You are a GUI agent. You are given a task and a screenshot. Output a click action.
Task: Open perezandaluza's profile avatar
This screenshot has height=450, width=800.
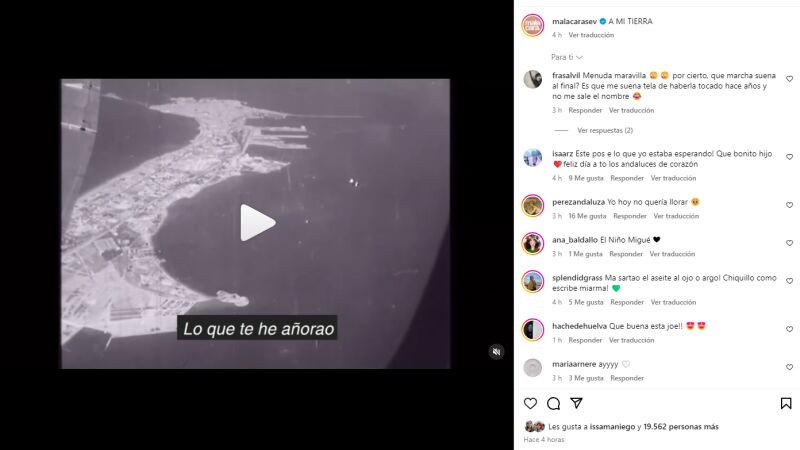(x=533, y=206)
